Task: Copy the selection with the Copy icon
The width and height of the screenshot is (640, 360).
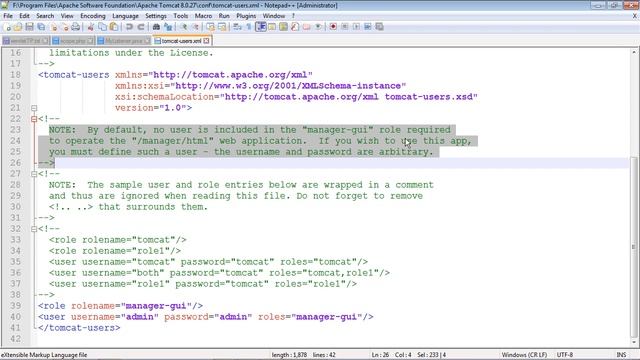Action: tap(102, 27)
